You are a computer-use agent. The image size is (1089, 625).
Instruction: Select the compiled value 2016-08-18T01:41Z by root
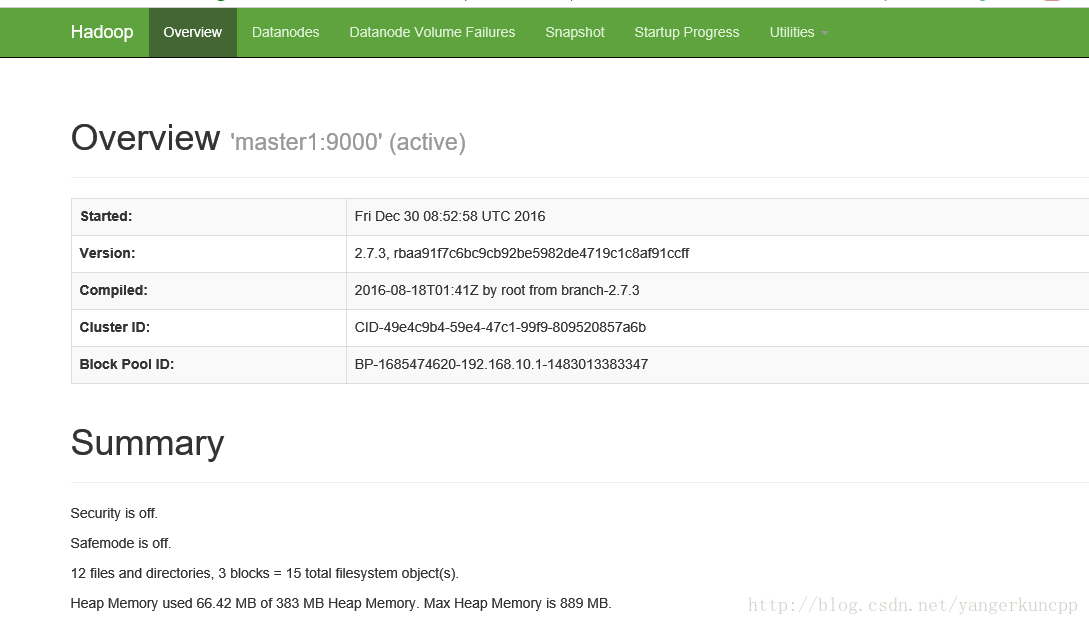click(497, 290)
